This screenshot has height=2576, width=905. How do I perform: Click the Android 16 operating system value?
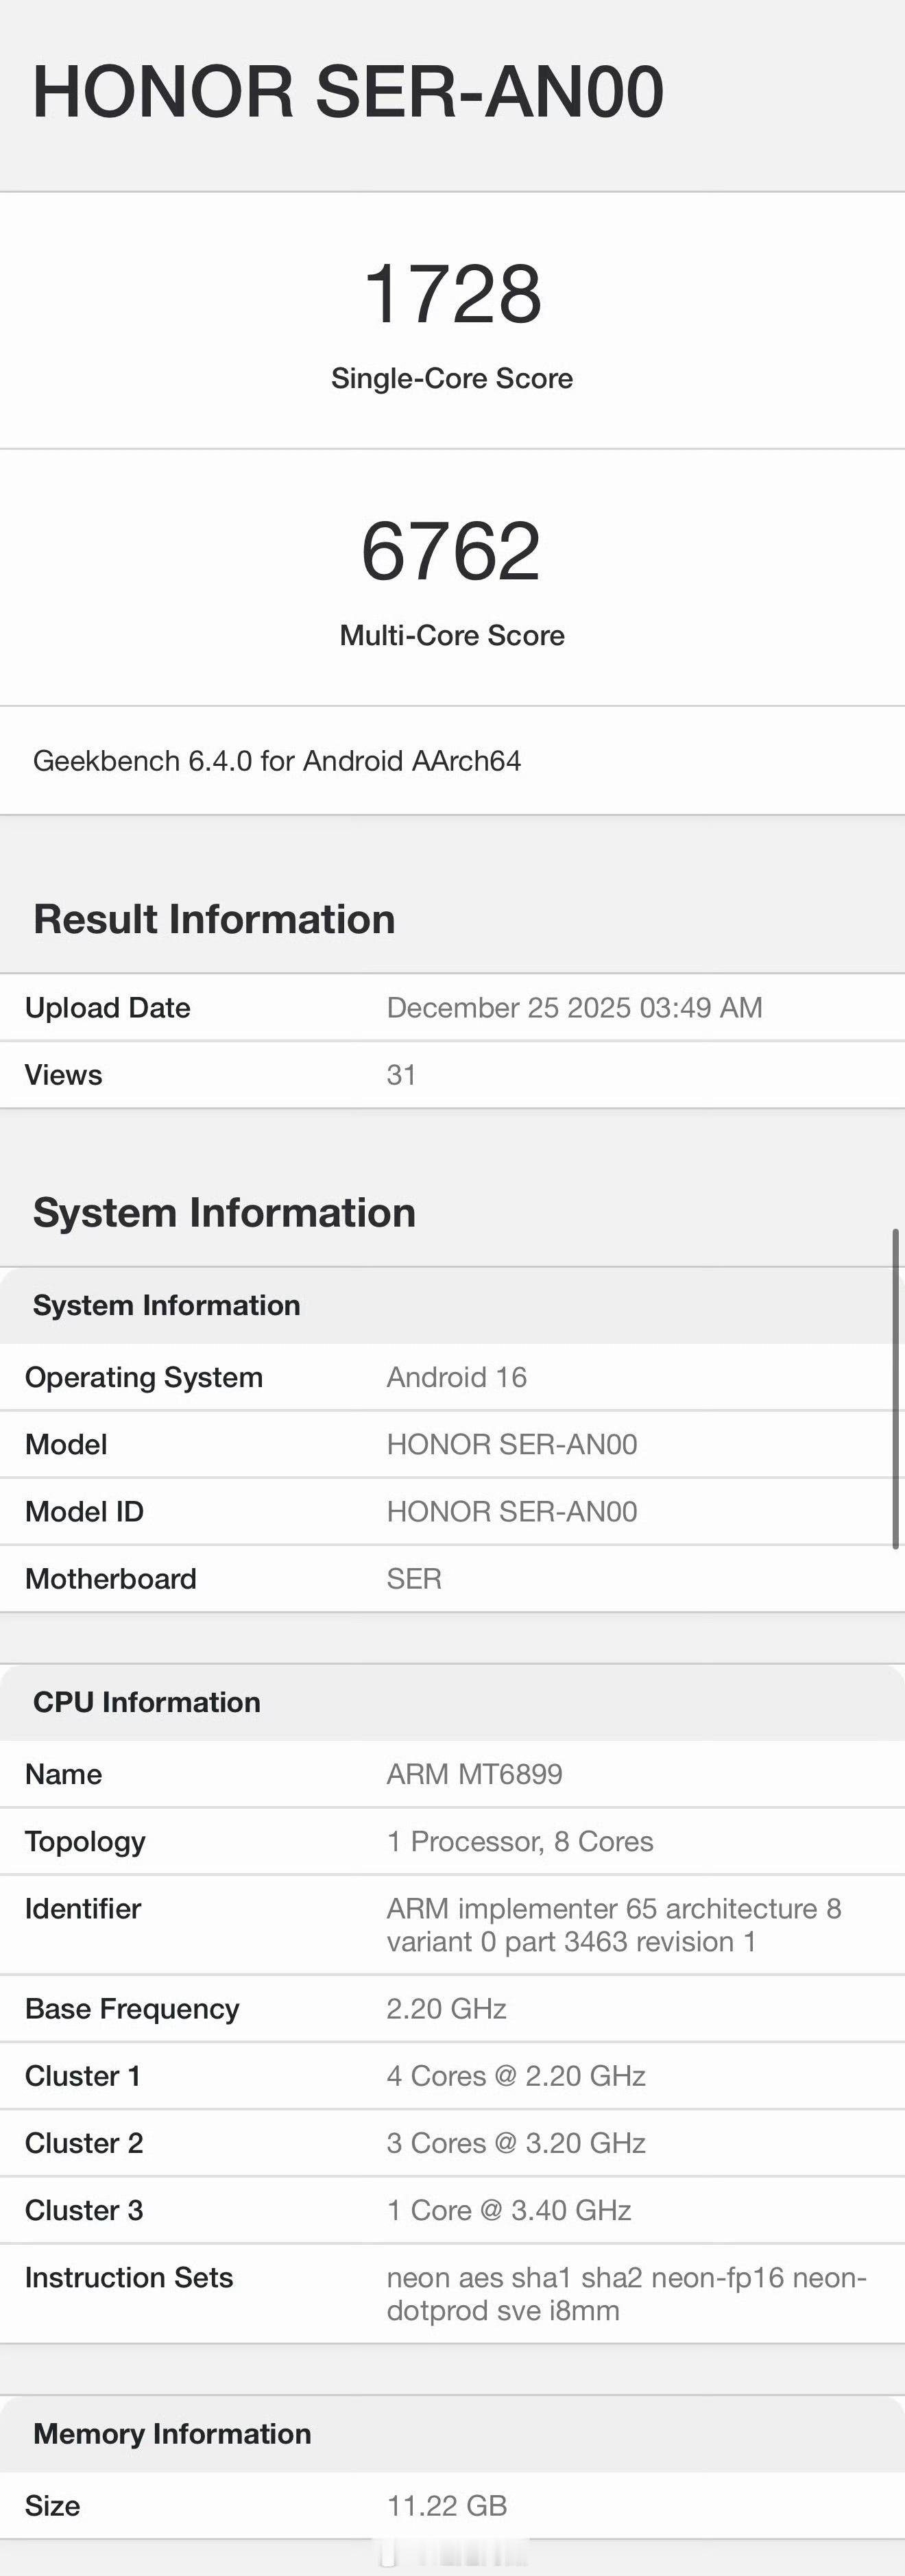[456, 1377]
